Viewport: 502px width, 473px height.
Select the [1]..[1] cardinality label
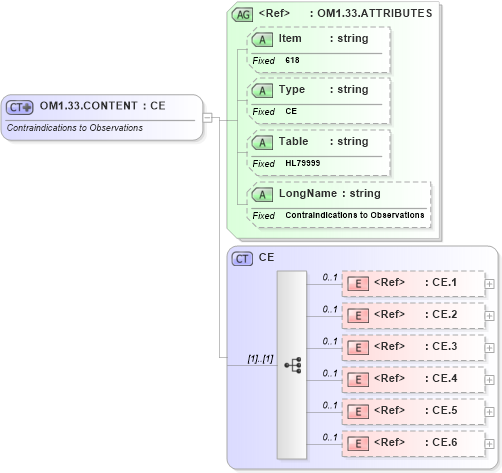[x=260, y=359]
